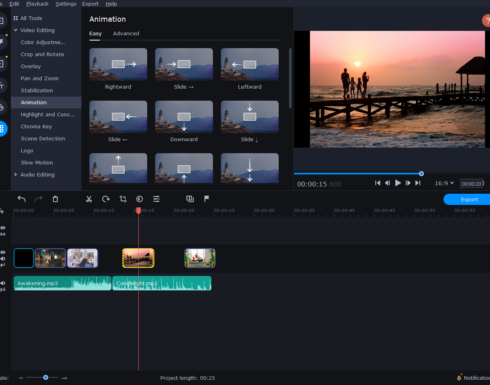Viewport: 490px width, 385px height.
Task: Open the crop tool in timeline toolbar
Action: coord(123,199)
